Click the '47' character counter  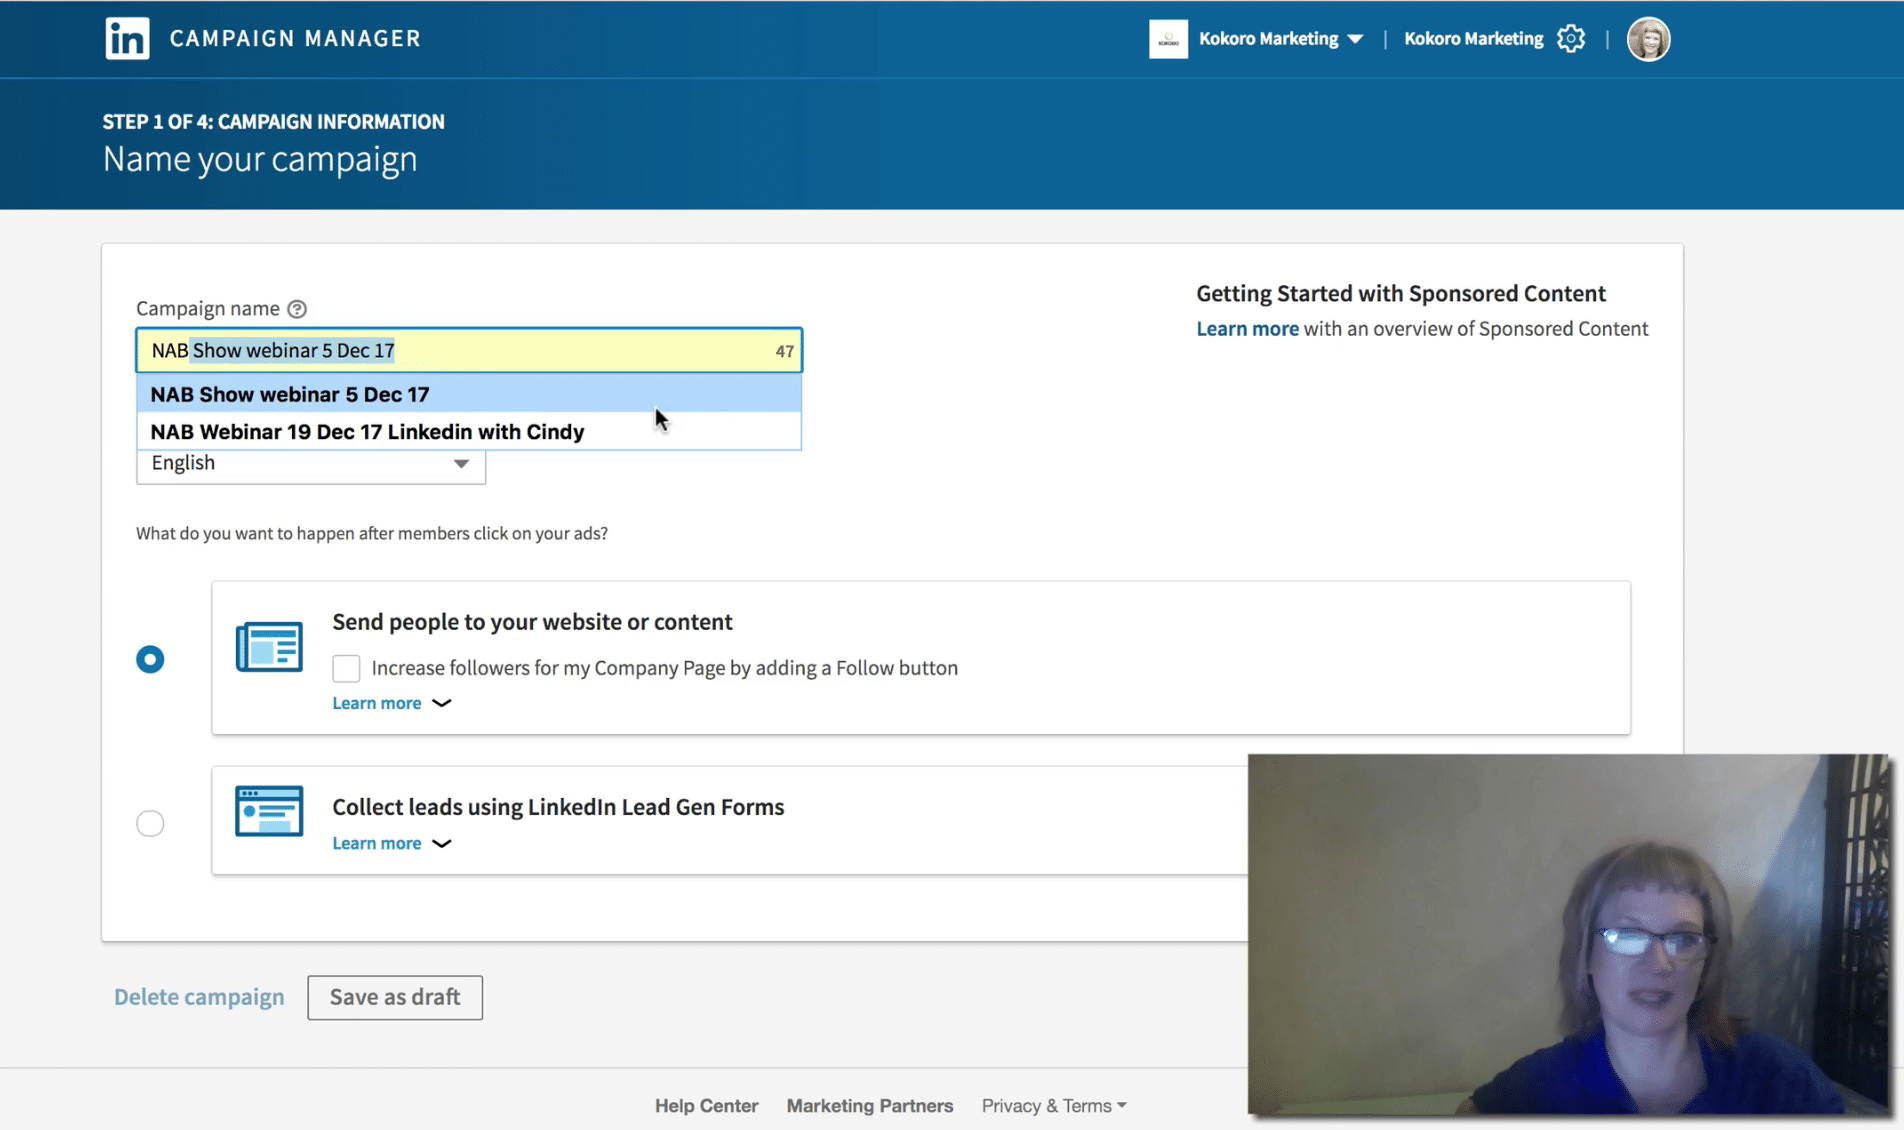coord(784,351)
